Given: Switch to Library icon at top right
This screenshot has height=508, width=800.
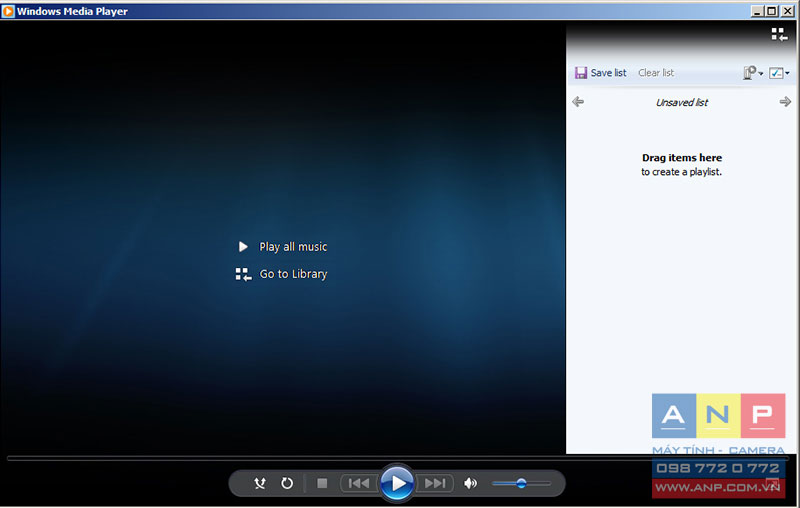Looking at the screenshot, I should tap(779, 35).
